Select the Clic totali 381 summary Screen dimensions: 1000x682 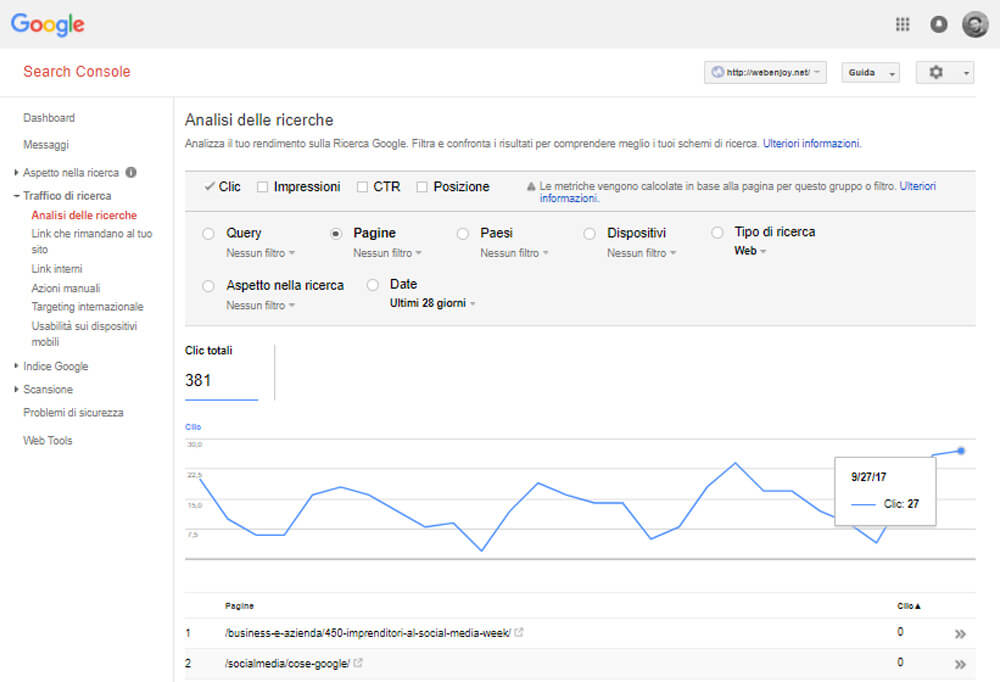click(x=221, y=373)
